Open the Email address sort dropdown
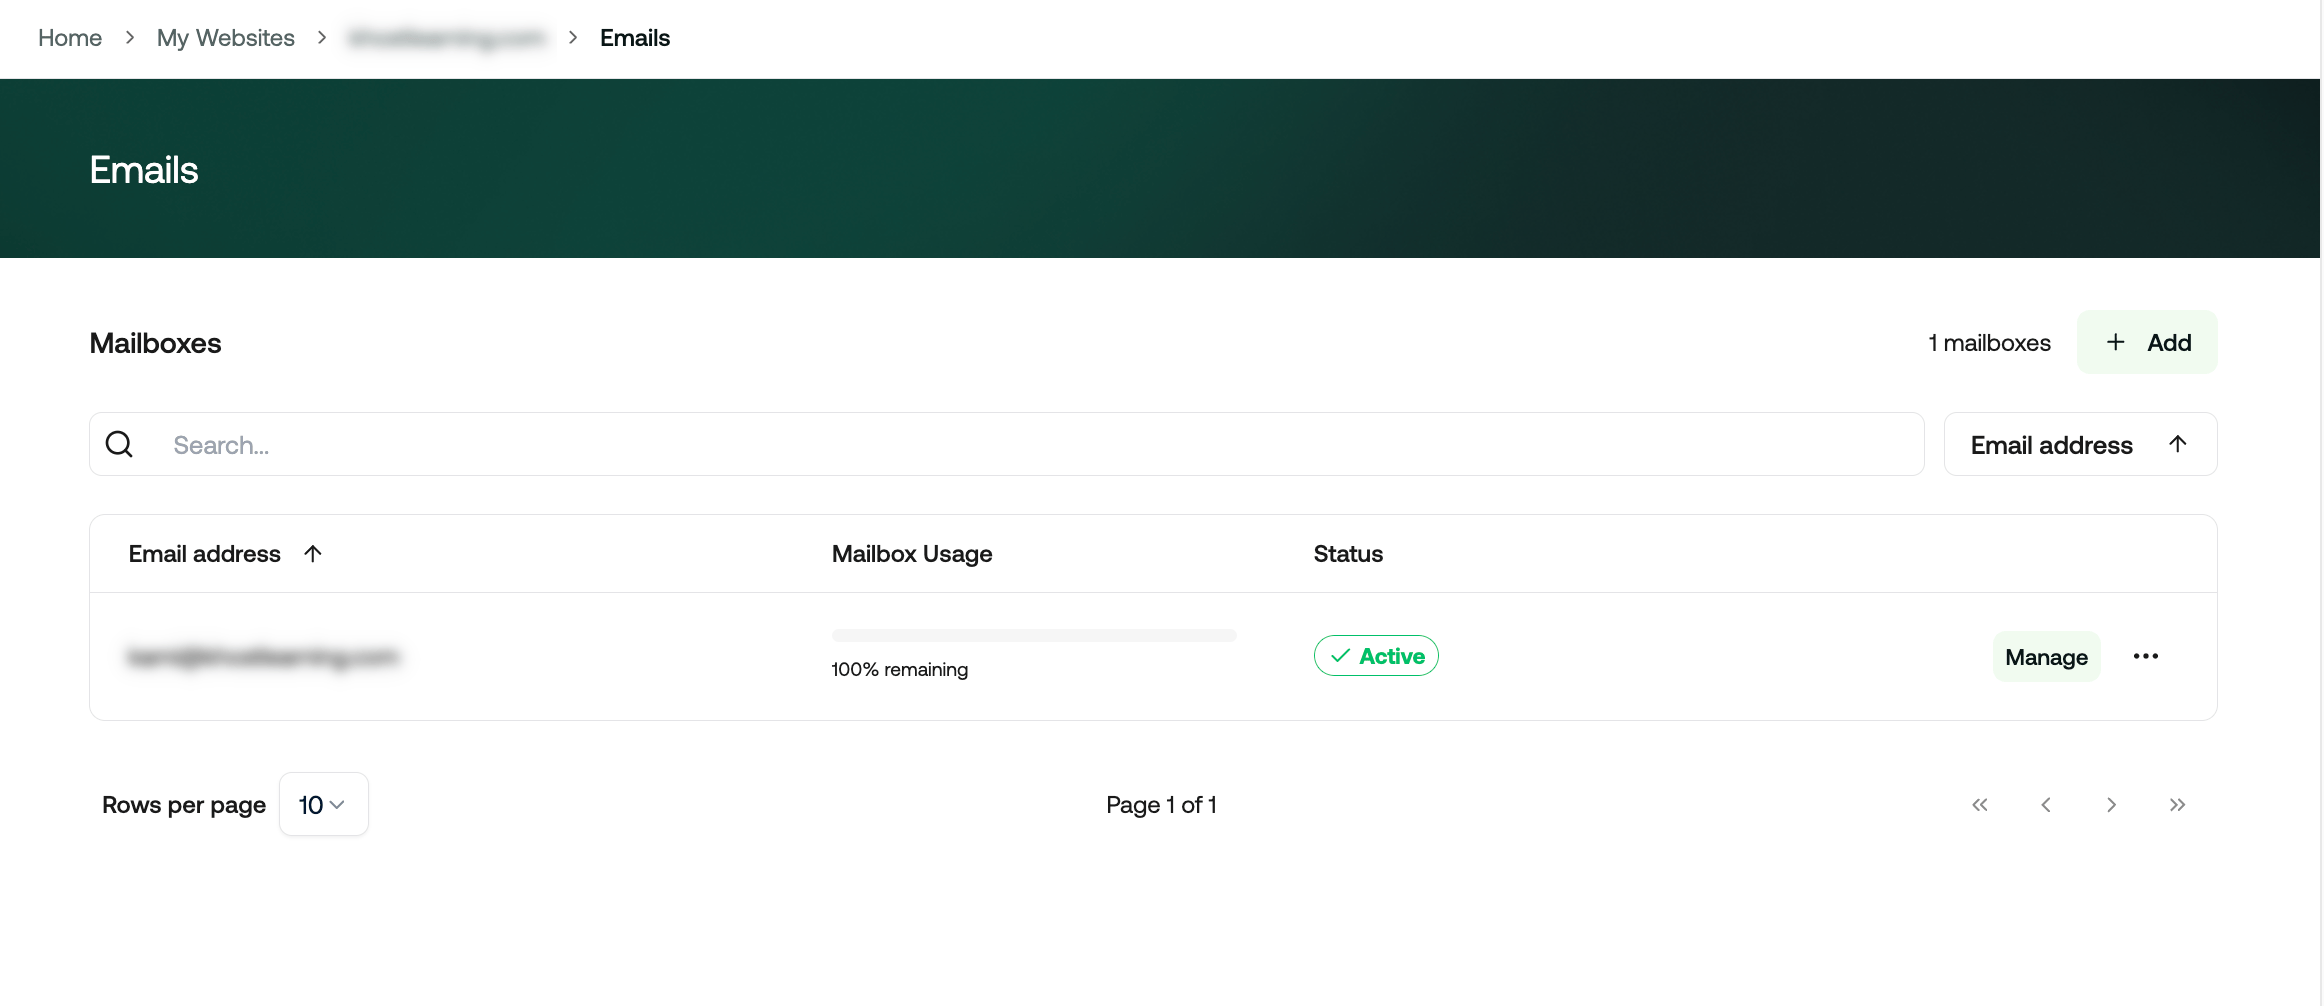This screenshot has width=2324, height=1006. point(2080,444)
